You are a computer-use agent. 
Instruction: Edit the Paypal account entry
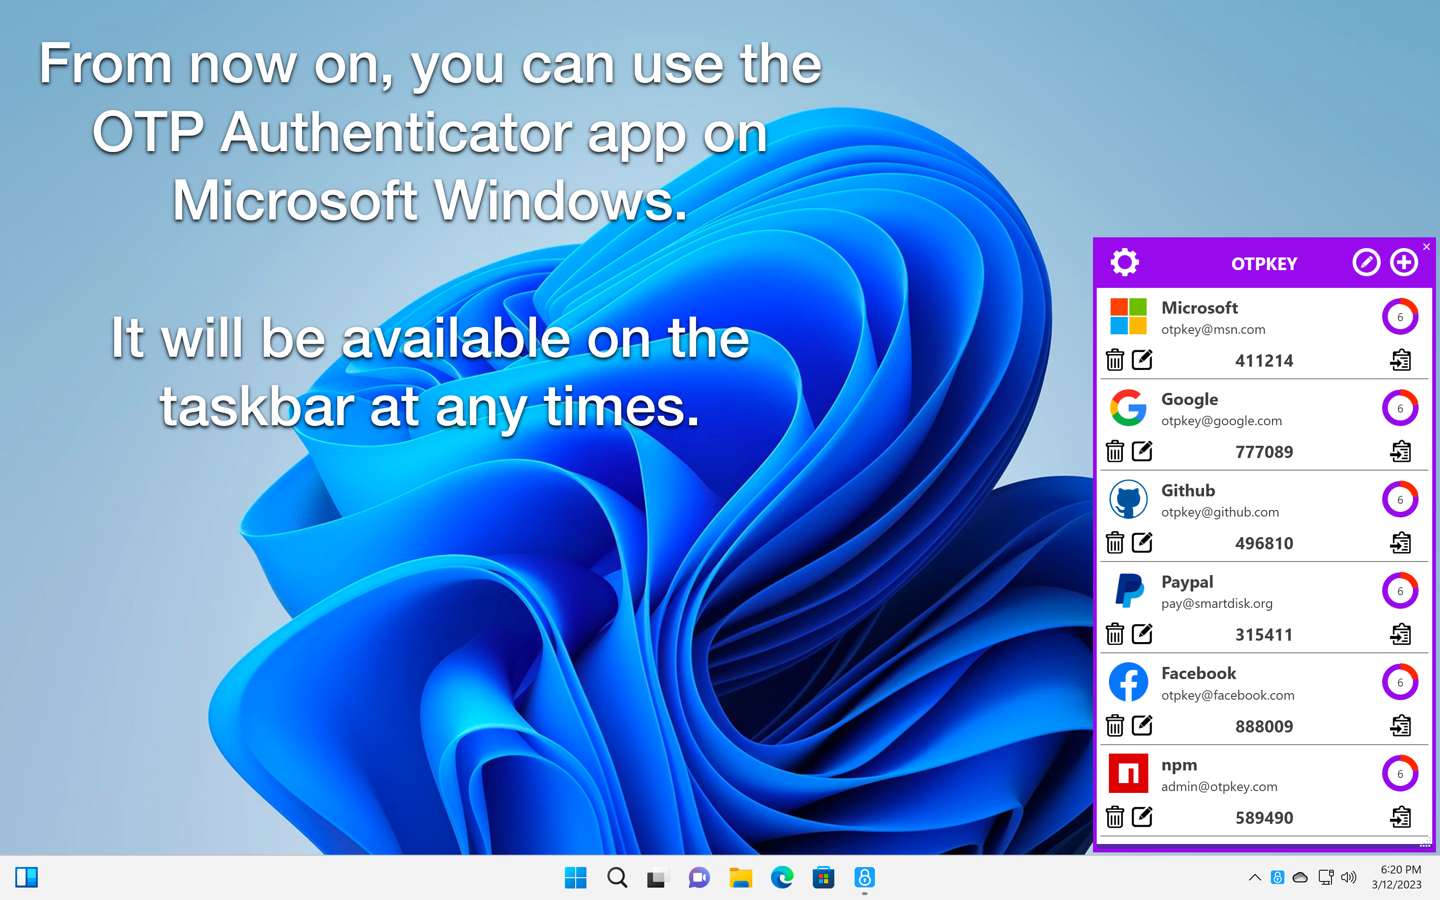coord(1142,633)
